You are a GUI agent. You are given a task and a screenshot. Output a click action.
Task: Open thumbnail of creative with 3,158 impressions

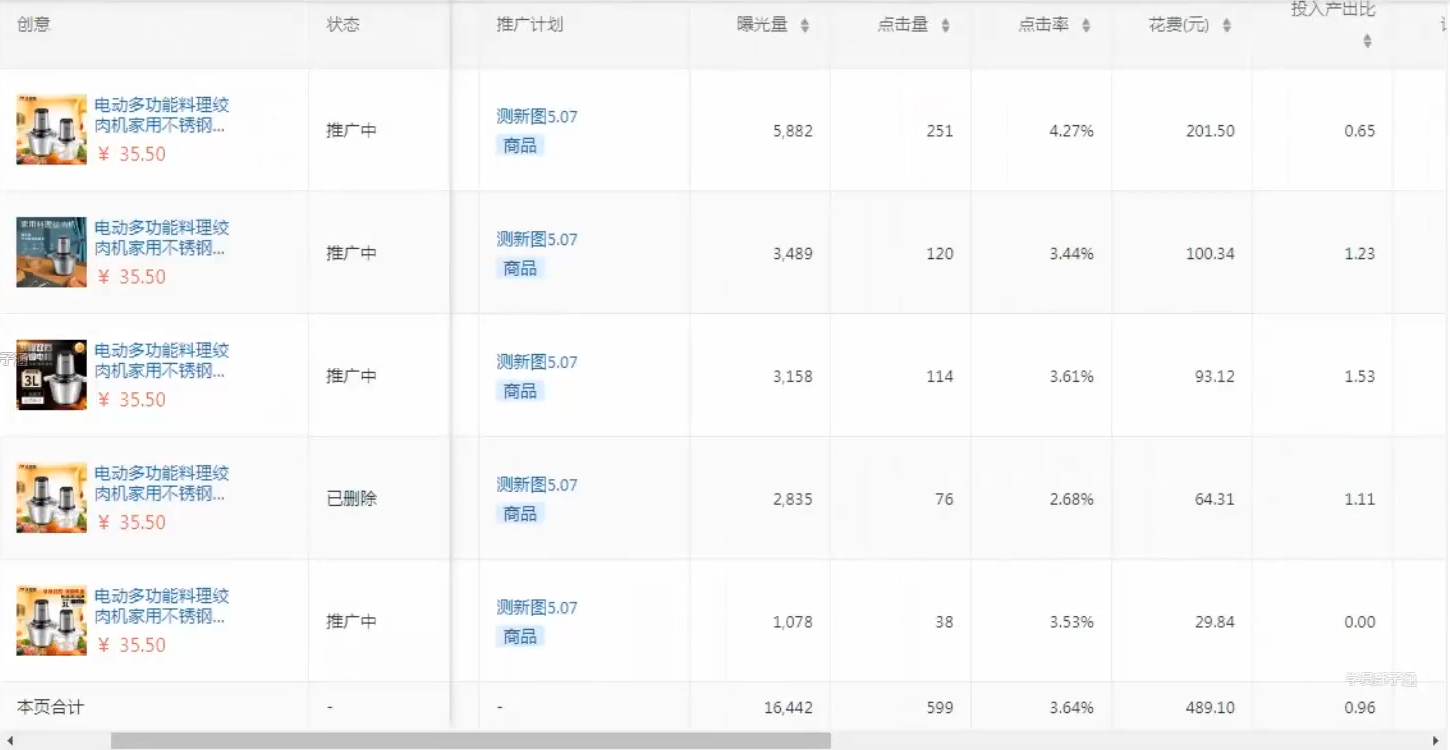tap(52, 375)
